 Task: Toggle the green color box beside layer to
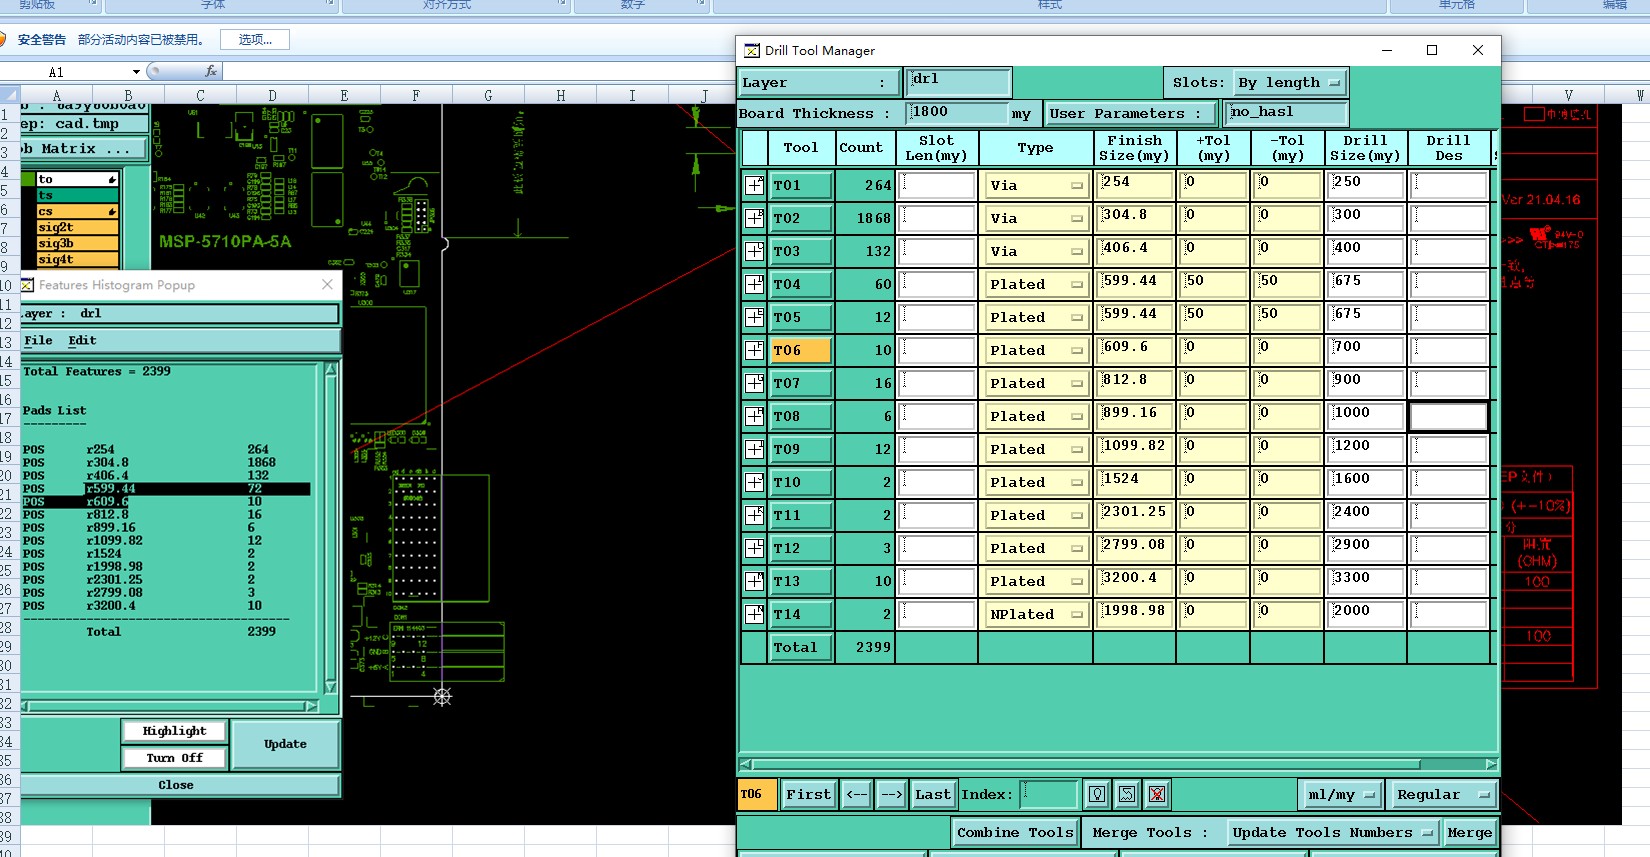click(x=28, y=180)
